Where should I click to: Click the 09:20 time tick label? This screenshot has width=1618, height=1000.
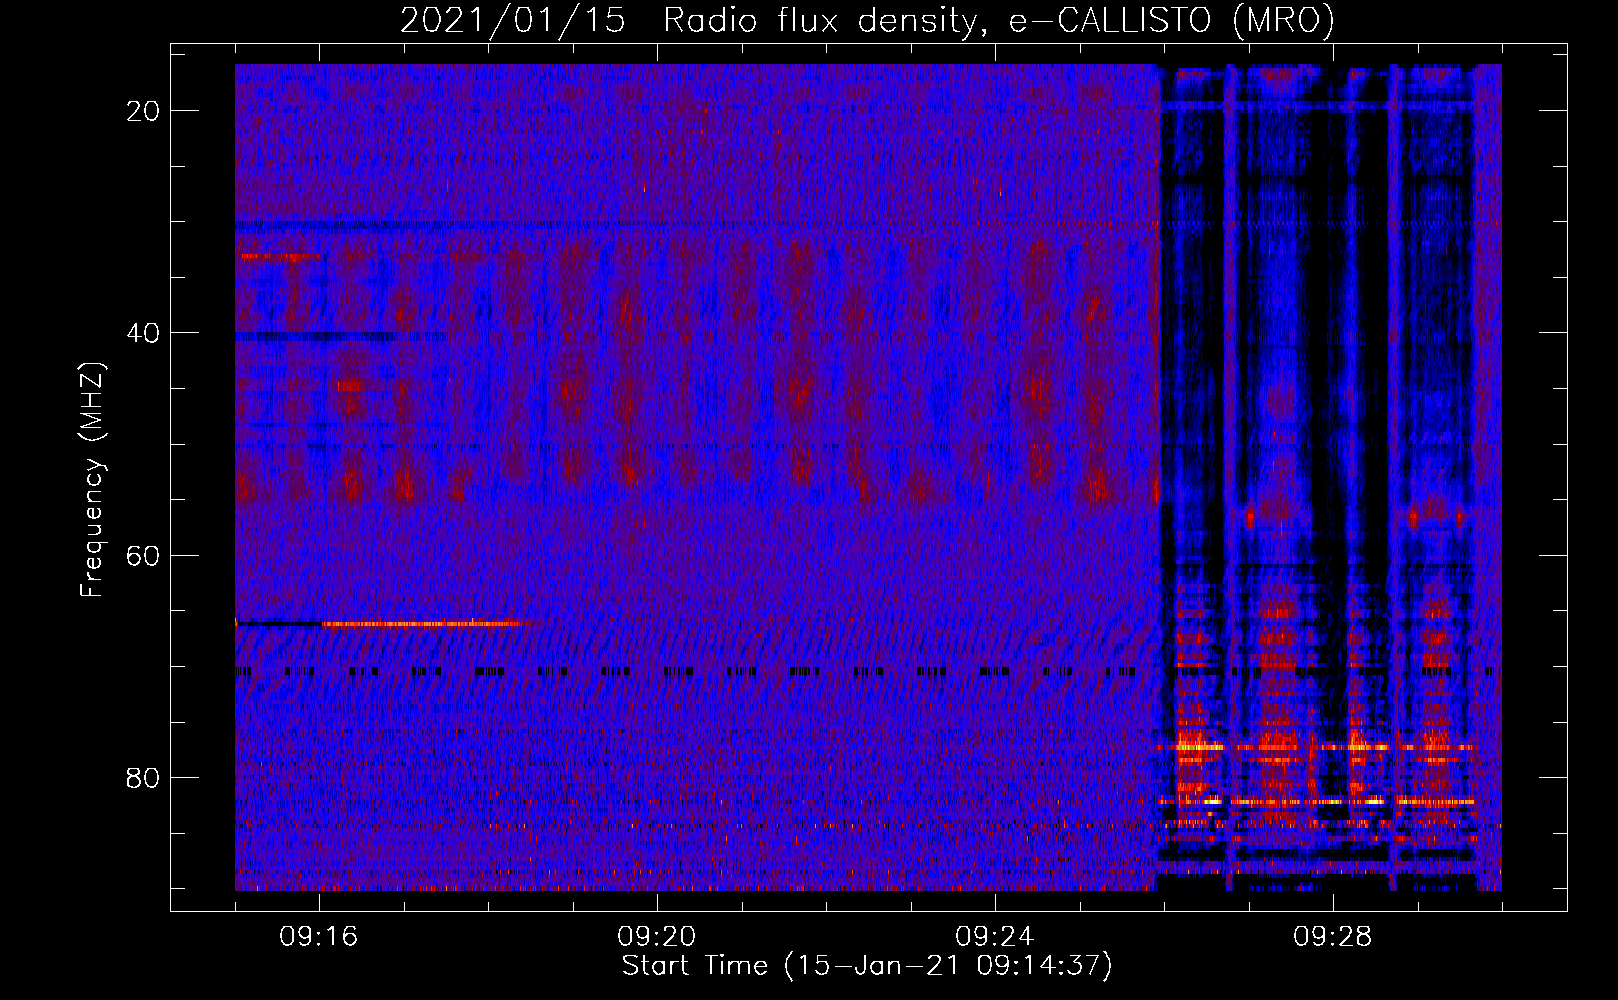pos(657,937)
